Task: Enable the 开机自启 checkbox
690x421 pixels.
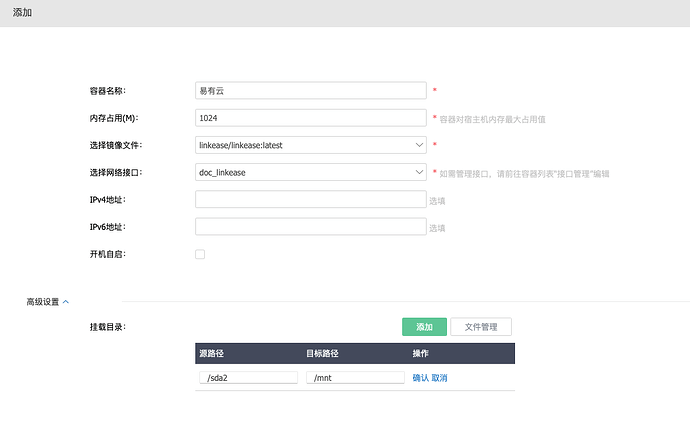Action: coord(200,254)
